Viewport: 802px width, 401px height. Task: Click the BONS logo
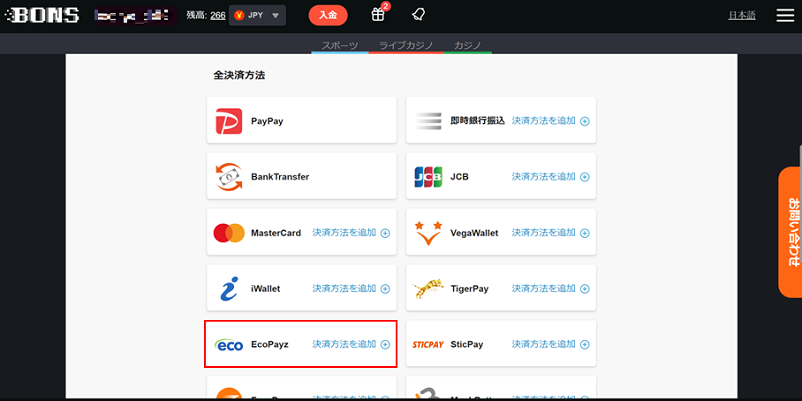coord(41,15)
